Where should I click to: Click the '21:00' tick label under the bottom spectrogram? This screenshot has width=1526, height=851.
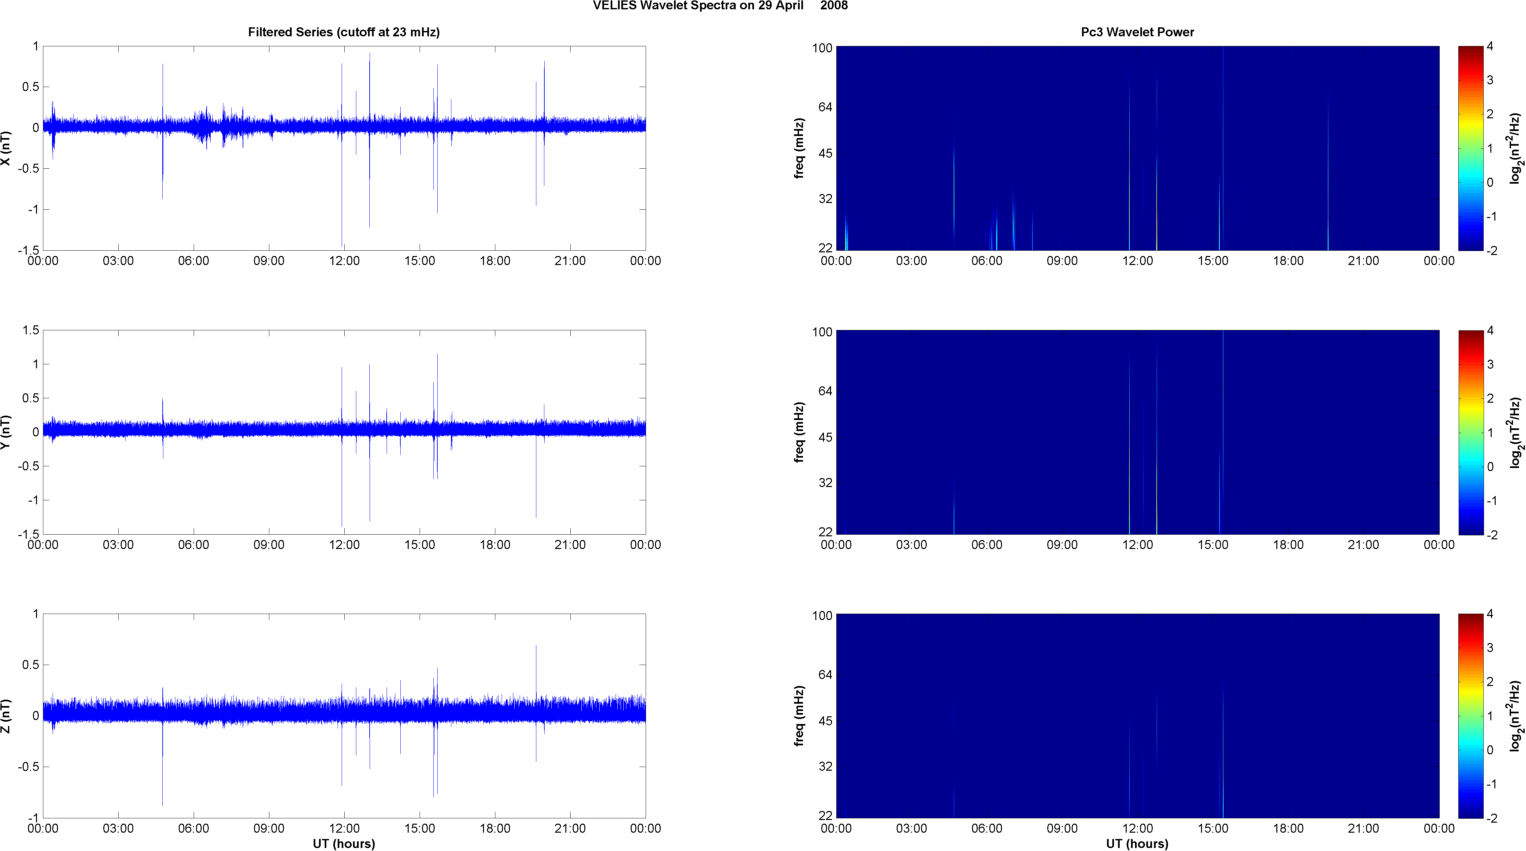[x=1363, y=828]
